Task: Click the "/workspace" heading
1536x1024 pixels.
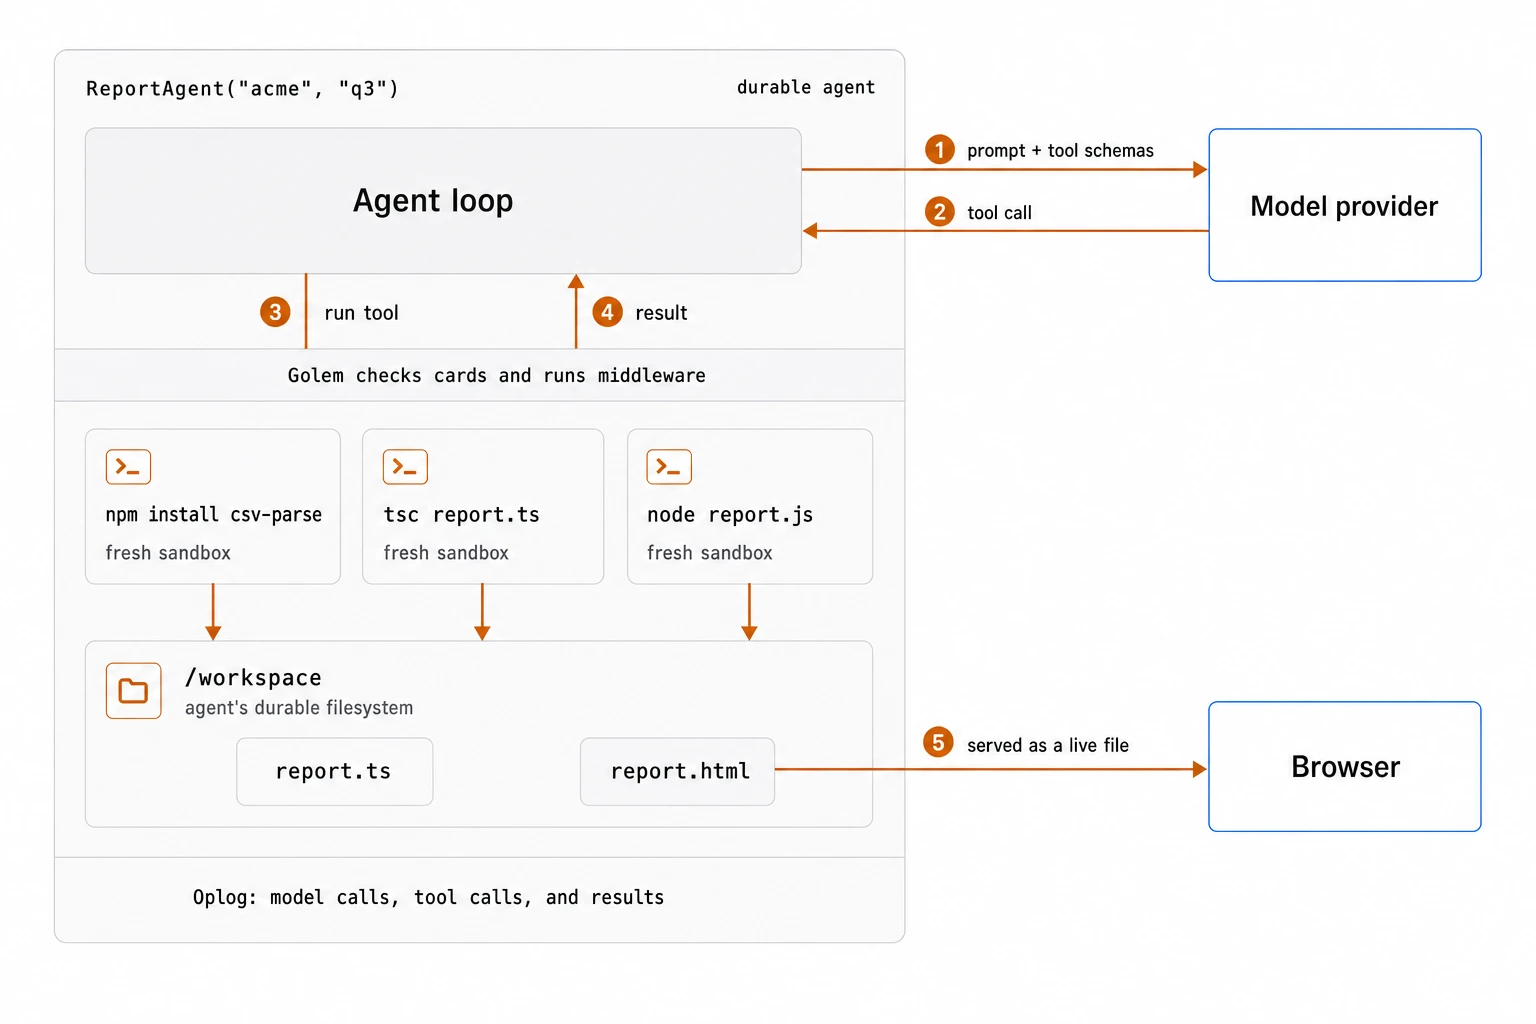Action: (253, 678)
